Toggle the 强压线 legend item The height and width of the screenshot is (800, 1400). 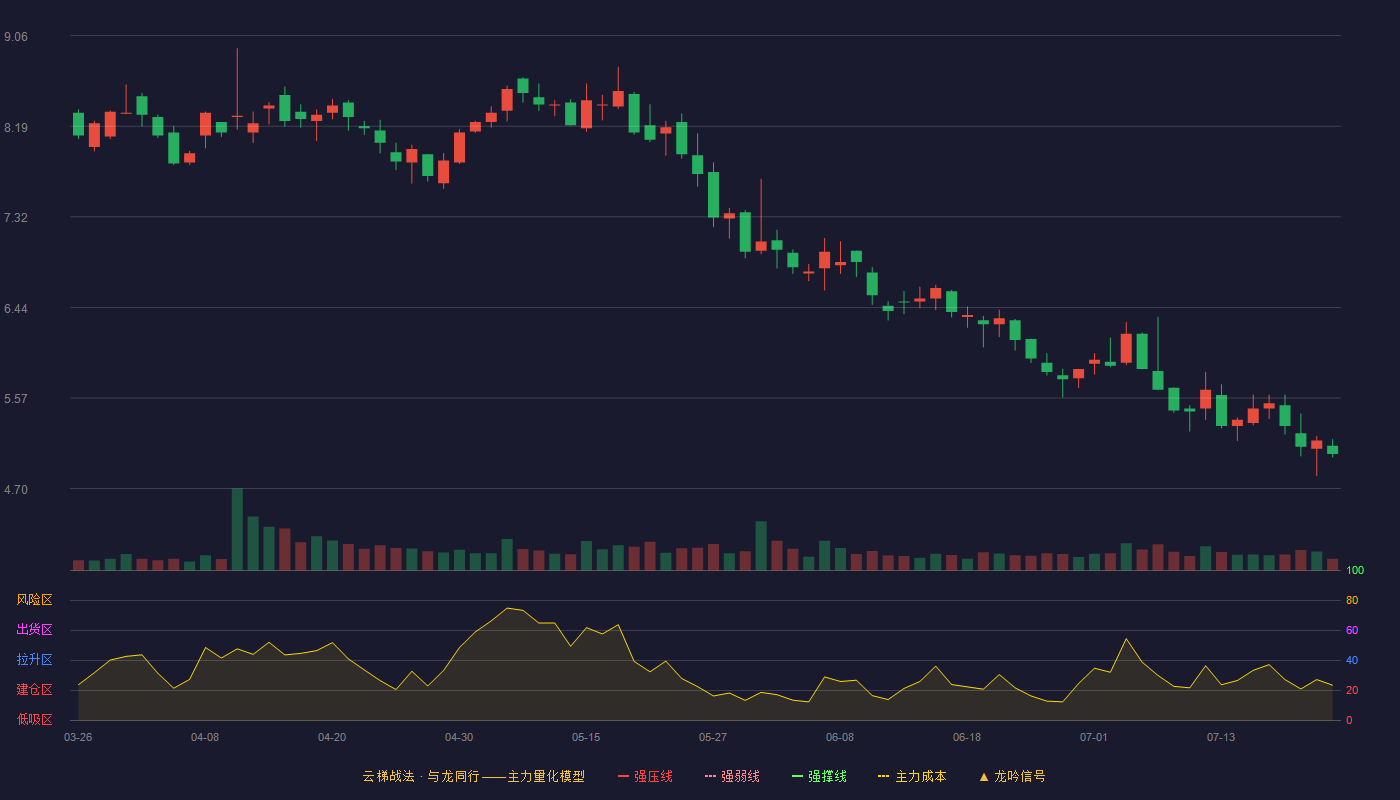click(x=645, y=776)
